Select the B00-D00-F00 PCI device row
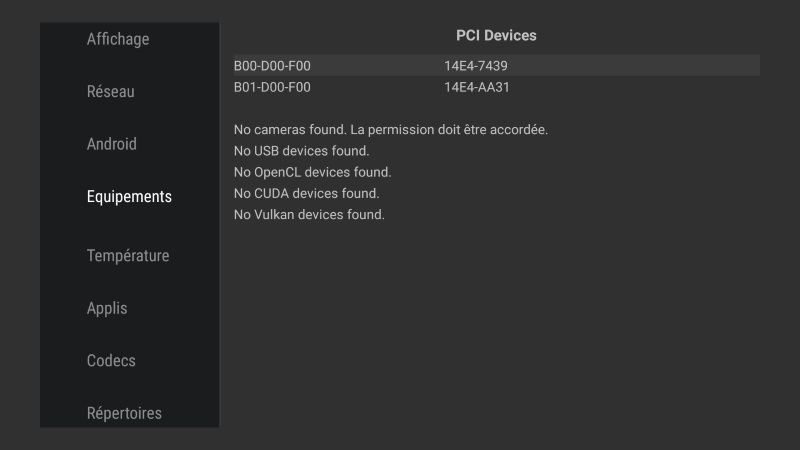The width and height of the screenshot is (800, 450). point(496,66)
